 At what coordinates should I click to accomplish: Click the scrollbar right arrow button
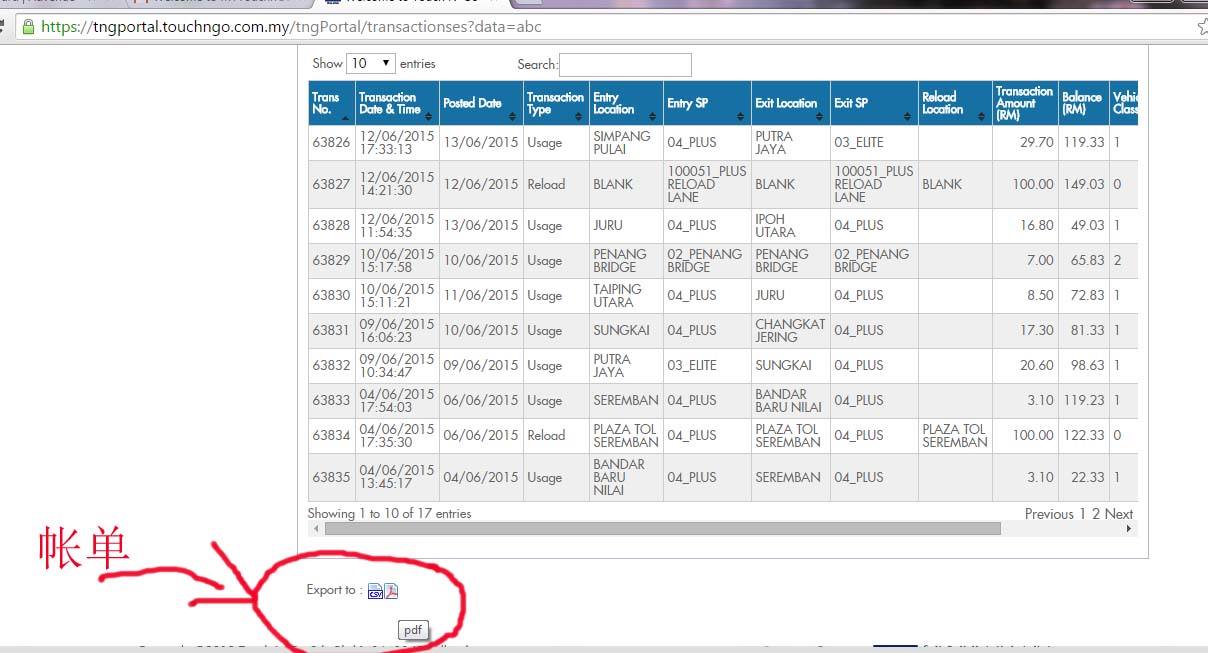[x=1129, y=528]
